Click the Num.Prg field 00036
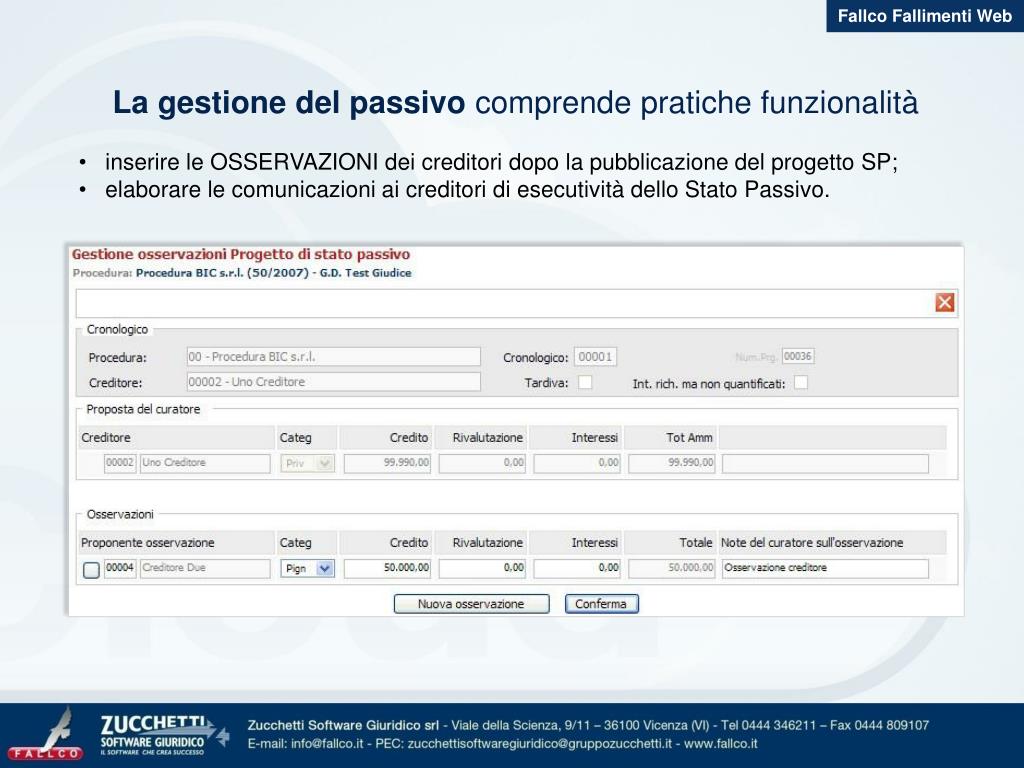The height and width of the screenshot is (768, 1024). [x=797, y=356]
